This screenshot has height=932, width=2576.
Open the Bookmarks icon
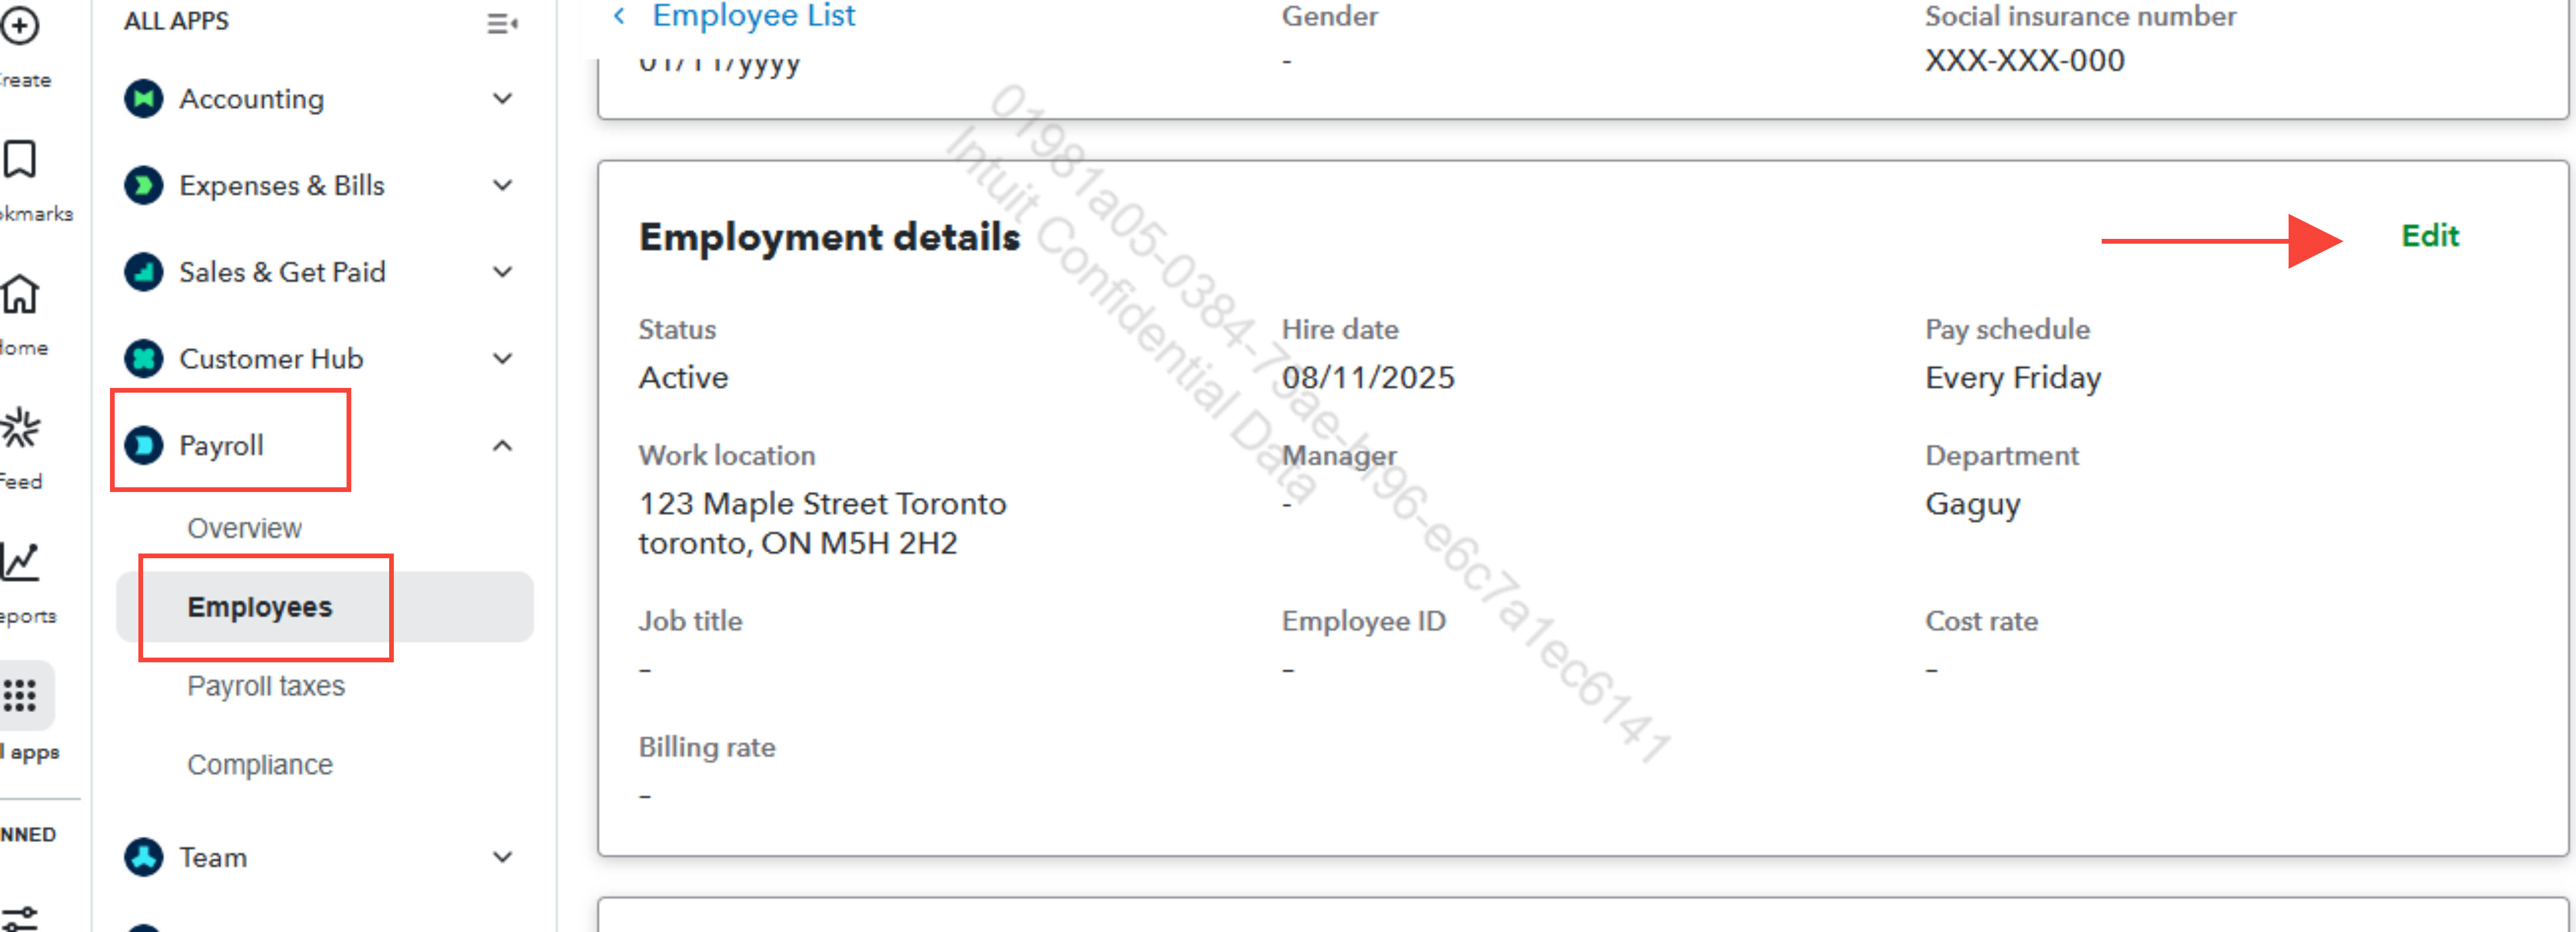click(19, 159)
